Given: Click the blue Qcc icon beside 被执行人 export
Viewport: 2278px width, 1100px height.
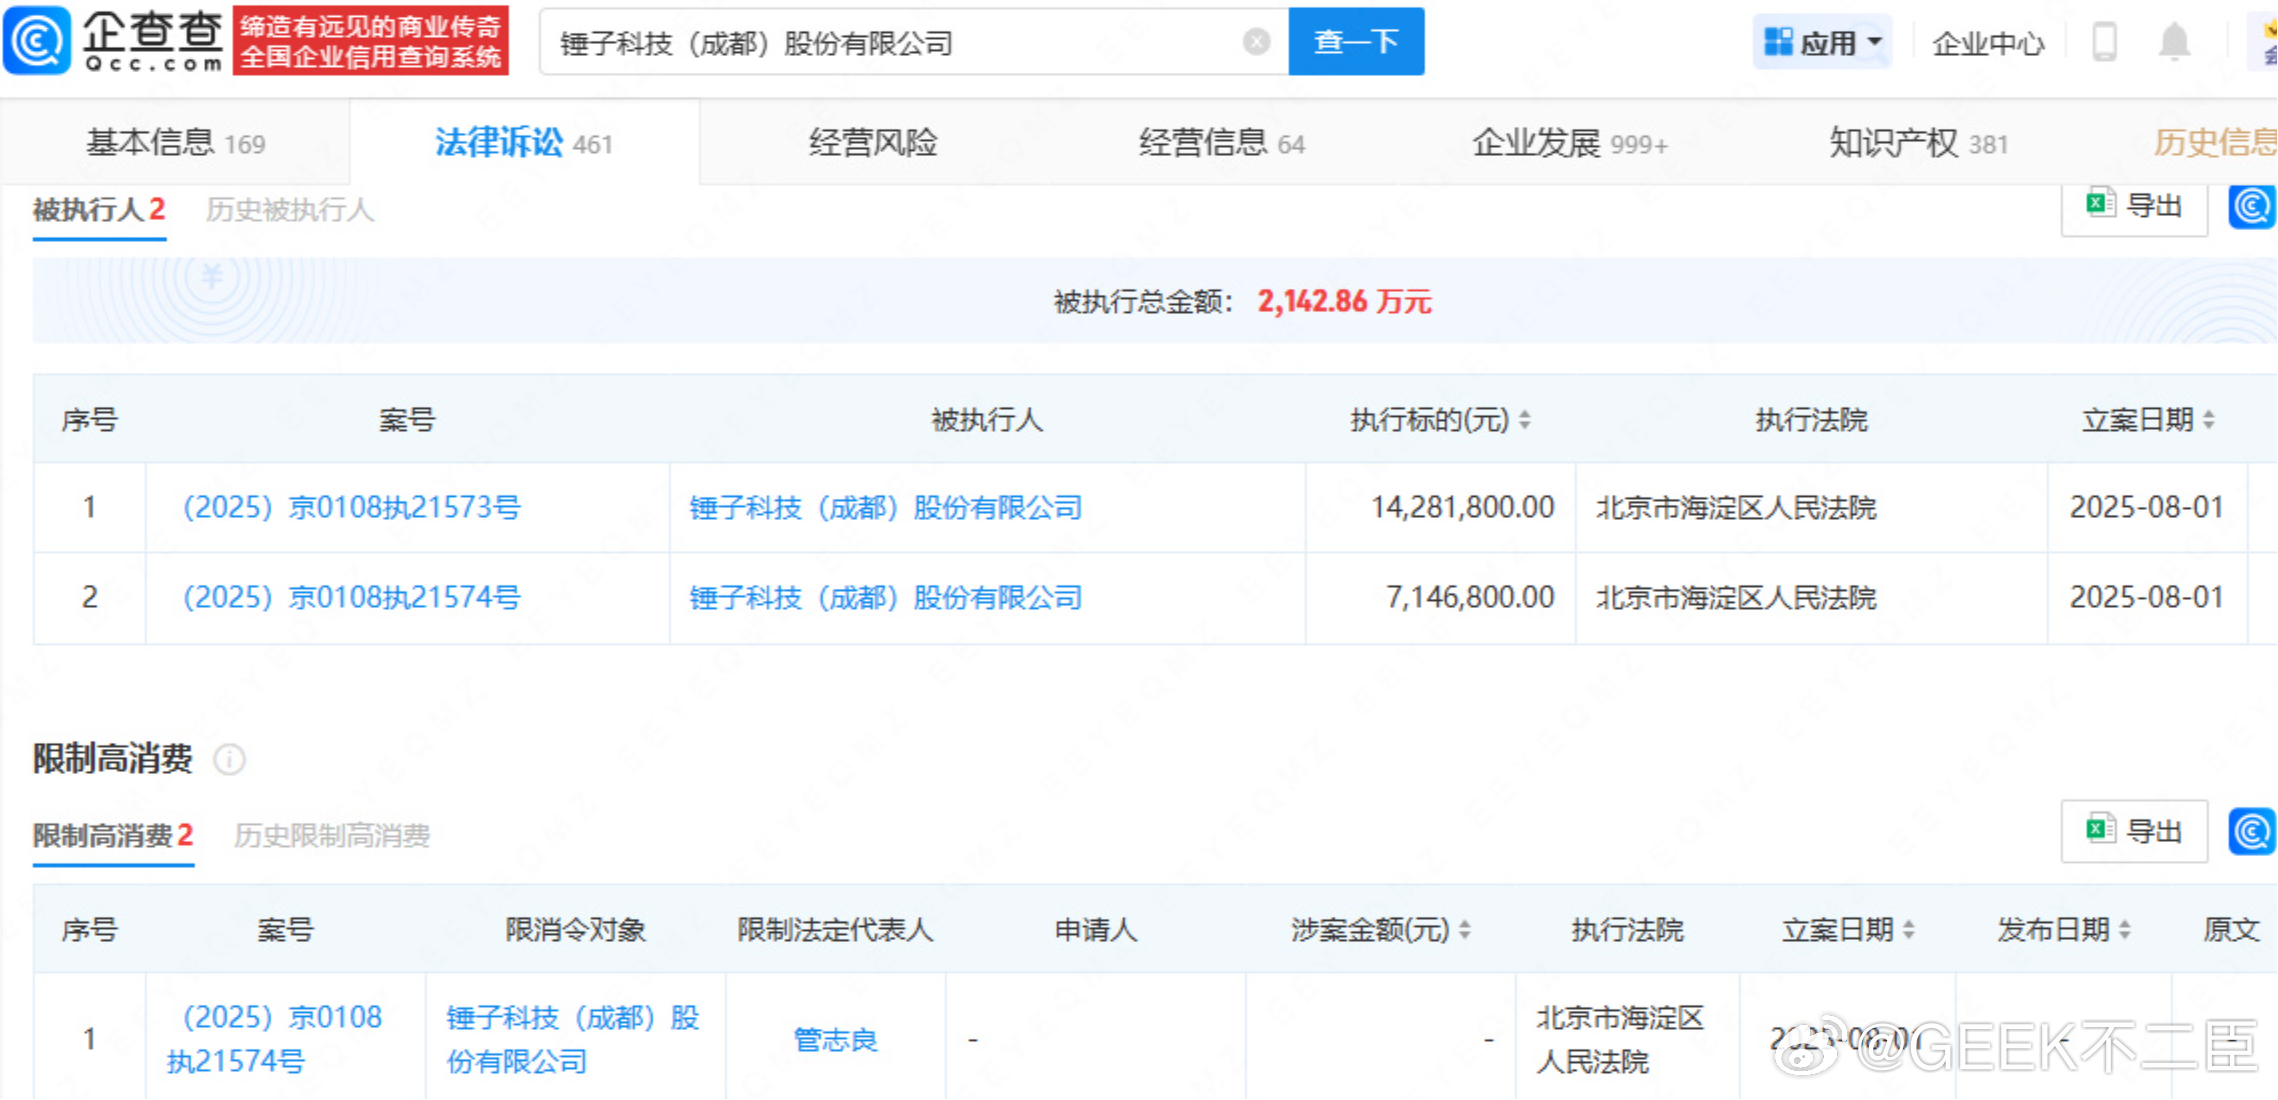Looking at the screenshot, I should [2252, 206].
